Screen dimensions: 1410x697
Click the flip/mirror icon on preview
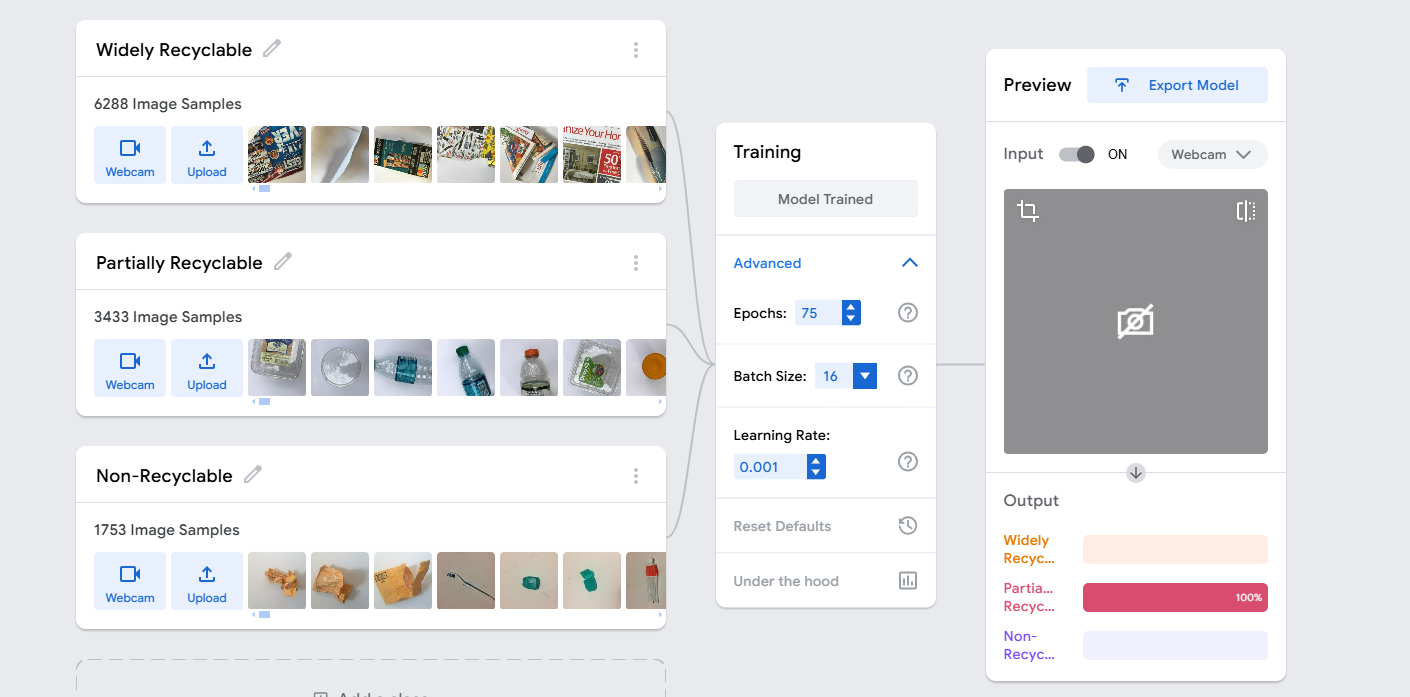(1245, 211)
